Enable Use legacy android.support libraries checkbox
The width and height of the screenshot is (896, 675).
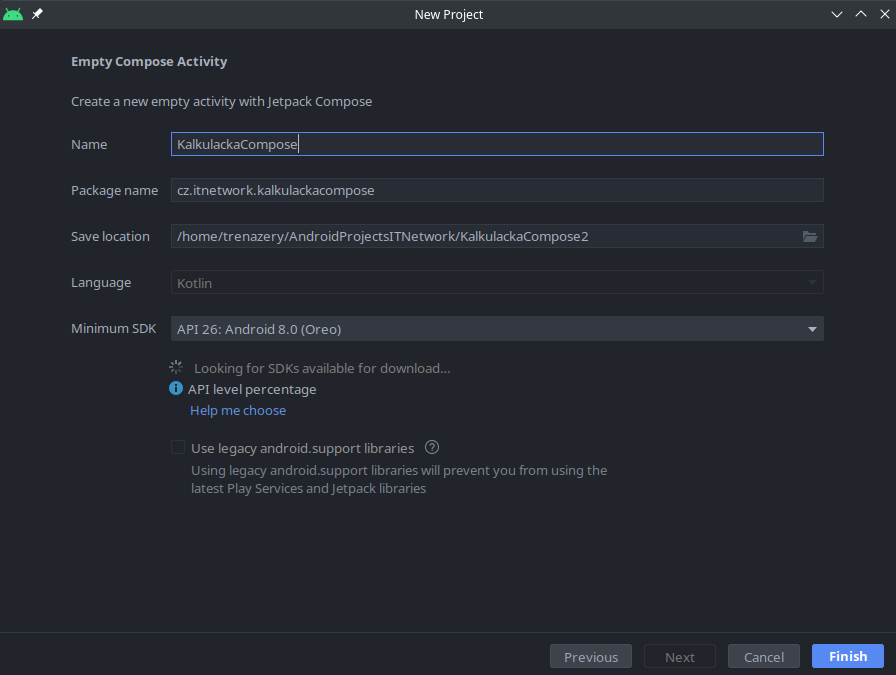(178, 448)
